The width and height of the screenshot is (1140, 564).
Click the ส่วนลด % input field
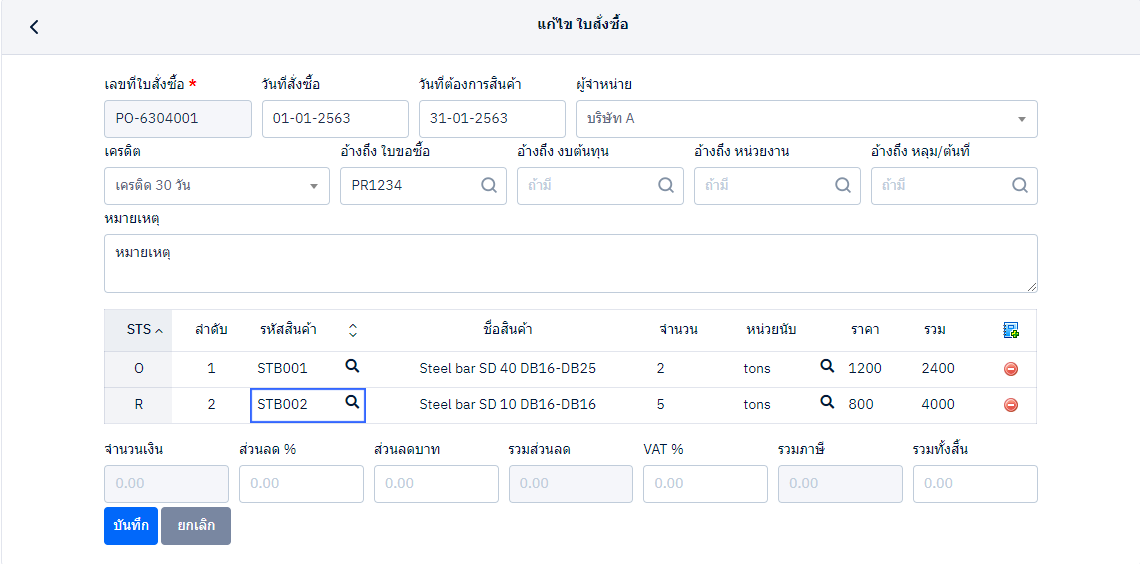pyautogui.click(x=301, y=484)
